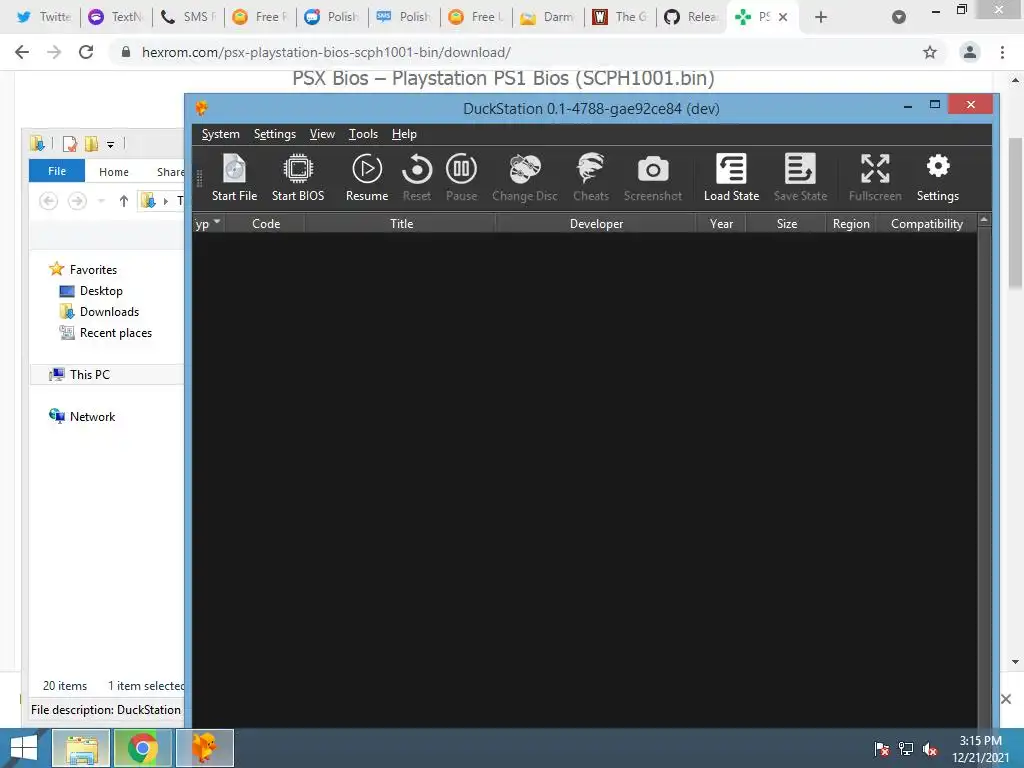
Task: Open the File tab in File Explorer
Action: pyautogui.click(x=57, y=171)
